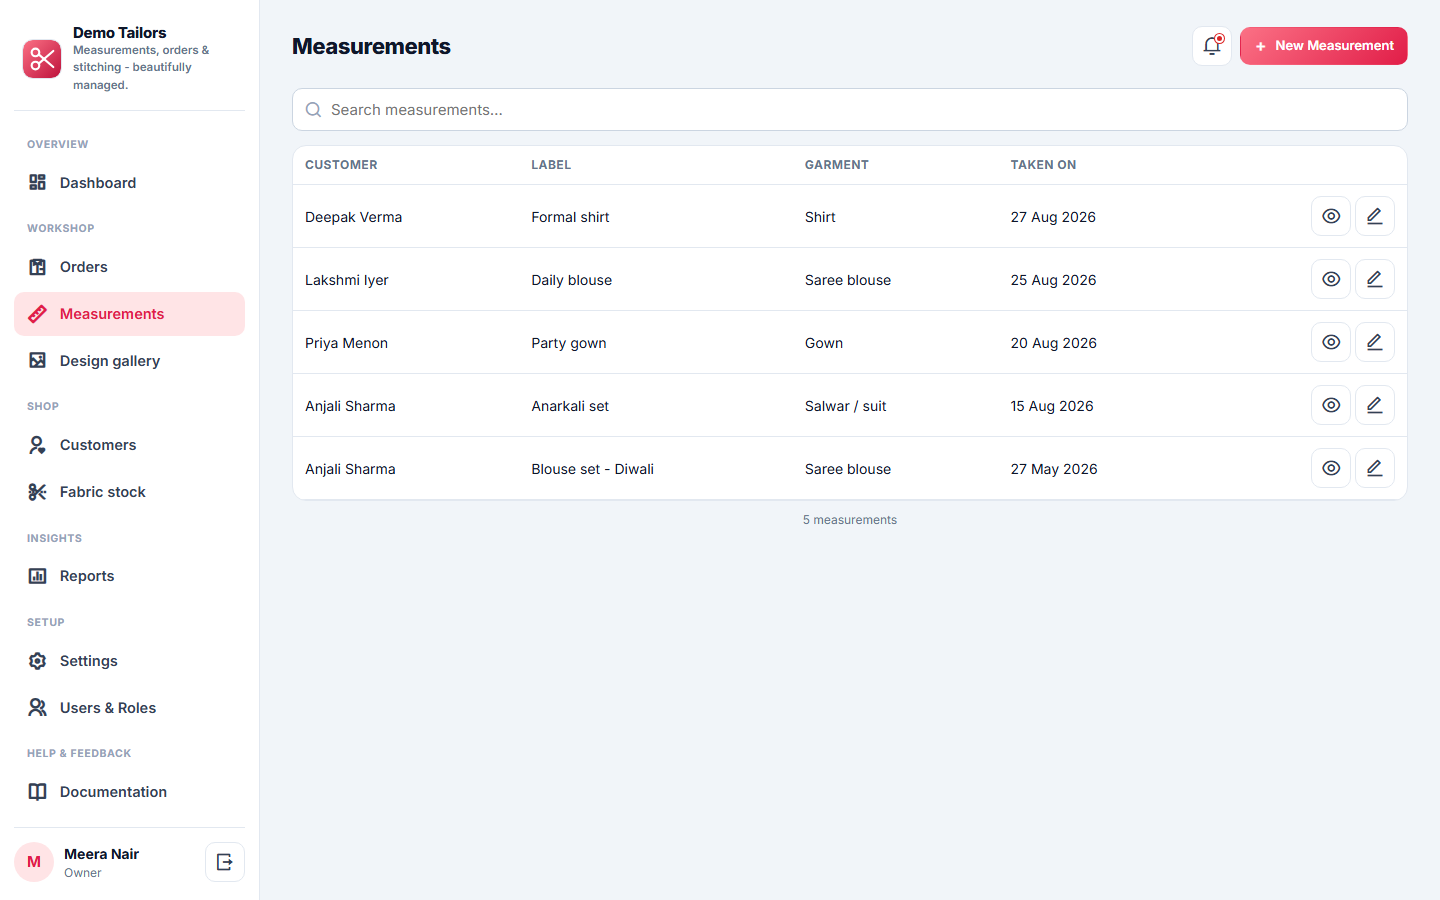Click the CUSTOMER column header
The image size is (1440, 900).
341,165
